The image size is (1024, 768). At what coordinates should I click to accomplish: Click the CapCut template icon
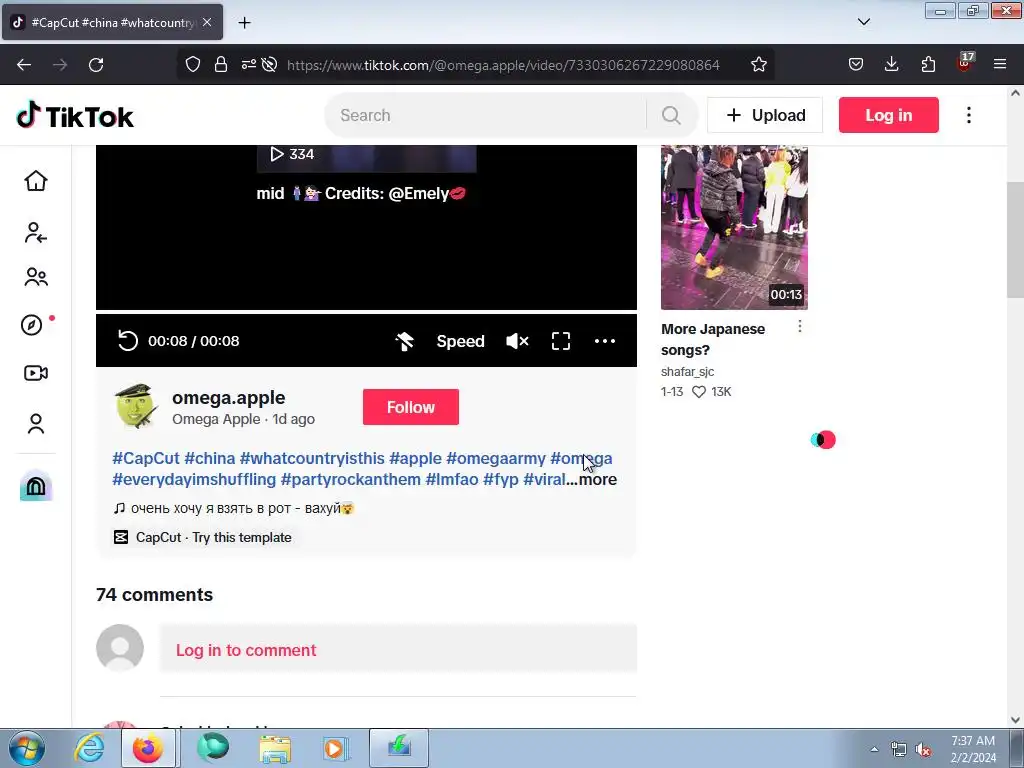[x=121, y=537]
